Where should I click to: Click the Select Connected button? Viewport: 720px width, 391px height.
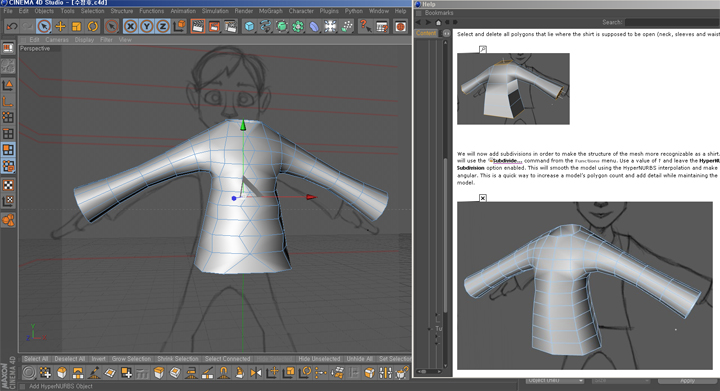(x=227, y=359)
